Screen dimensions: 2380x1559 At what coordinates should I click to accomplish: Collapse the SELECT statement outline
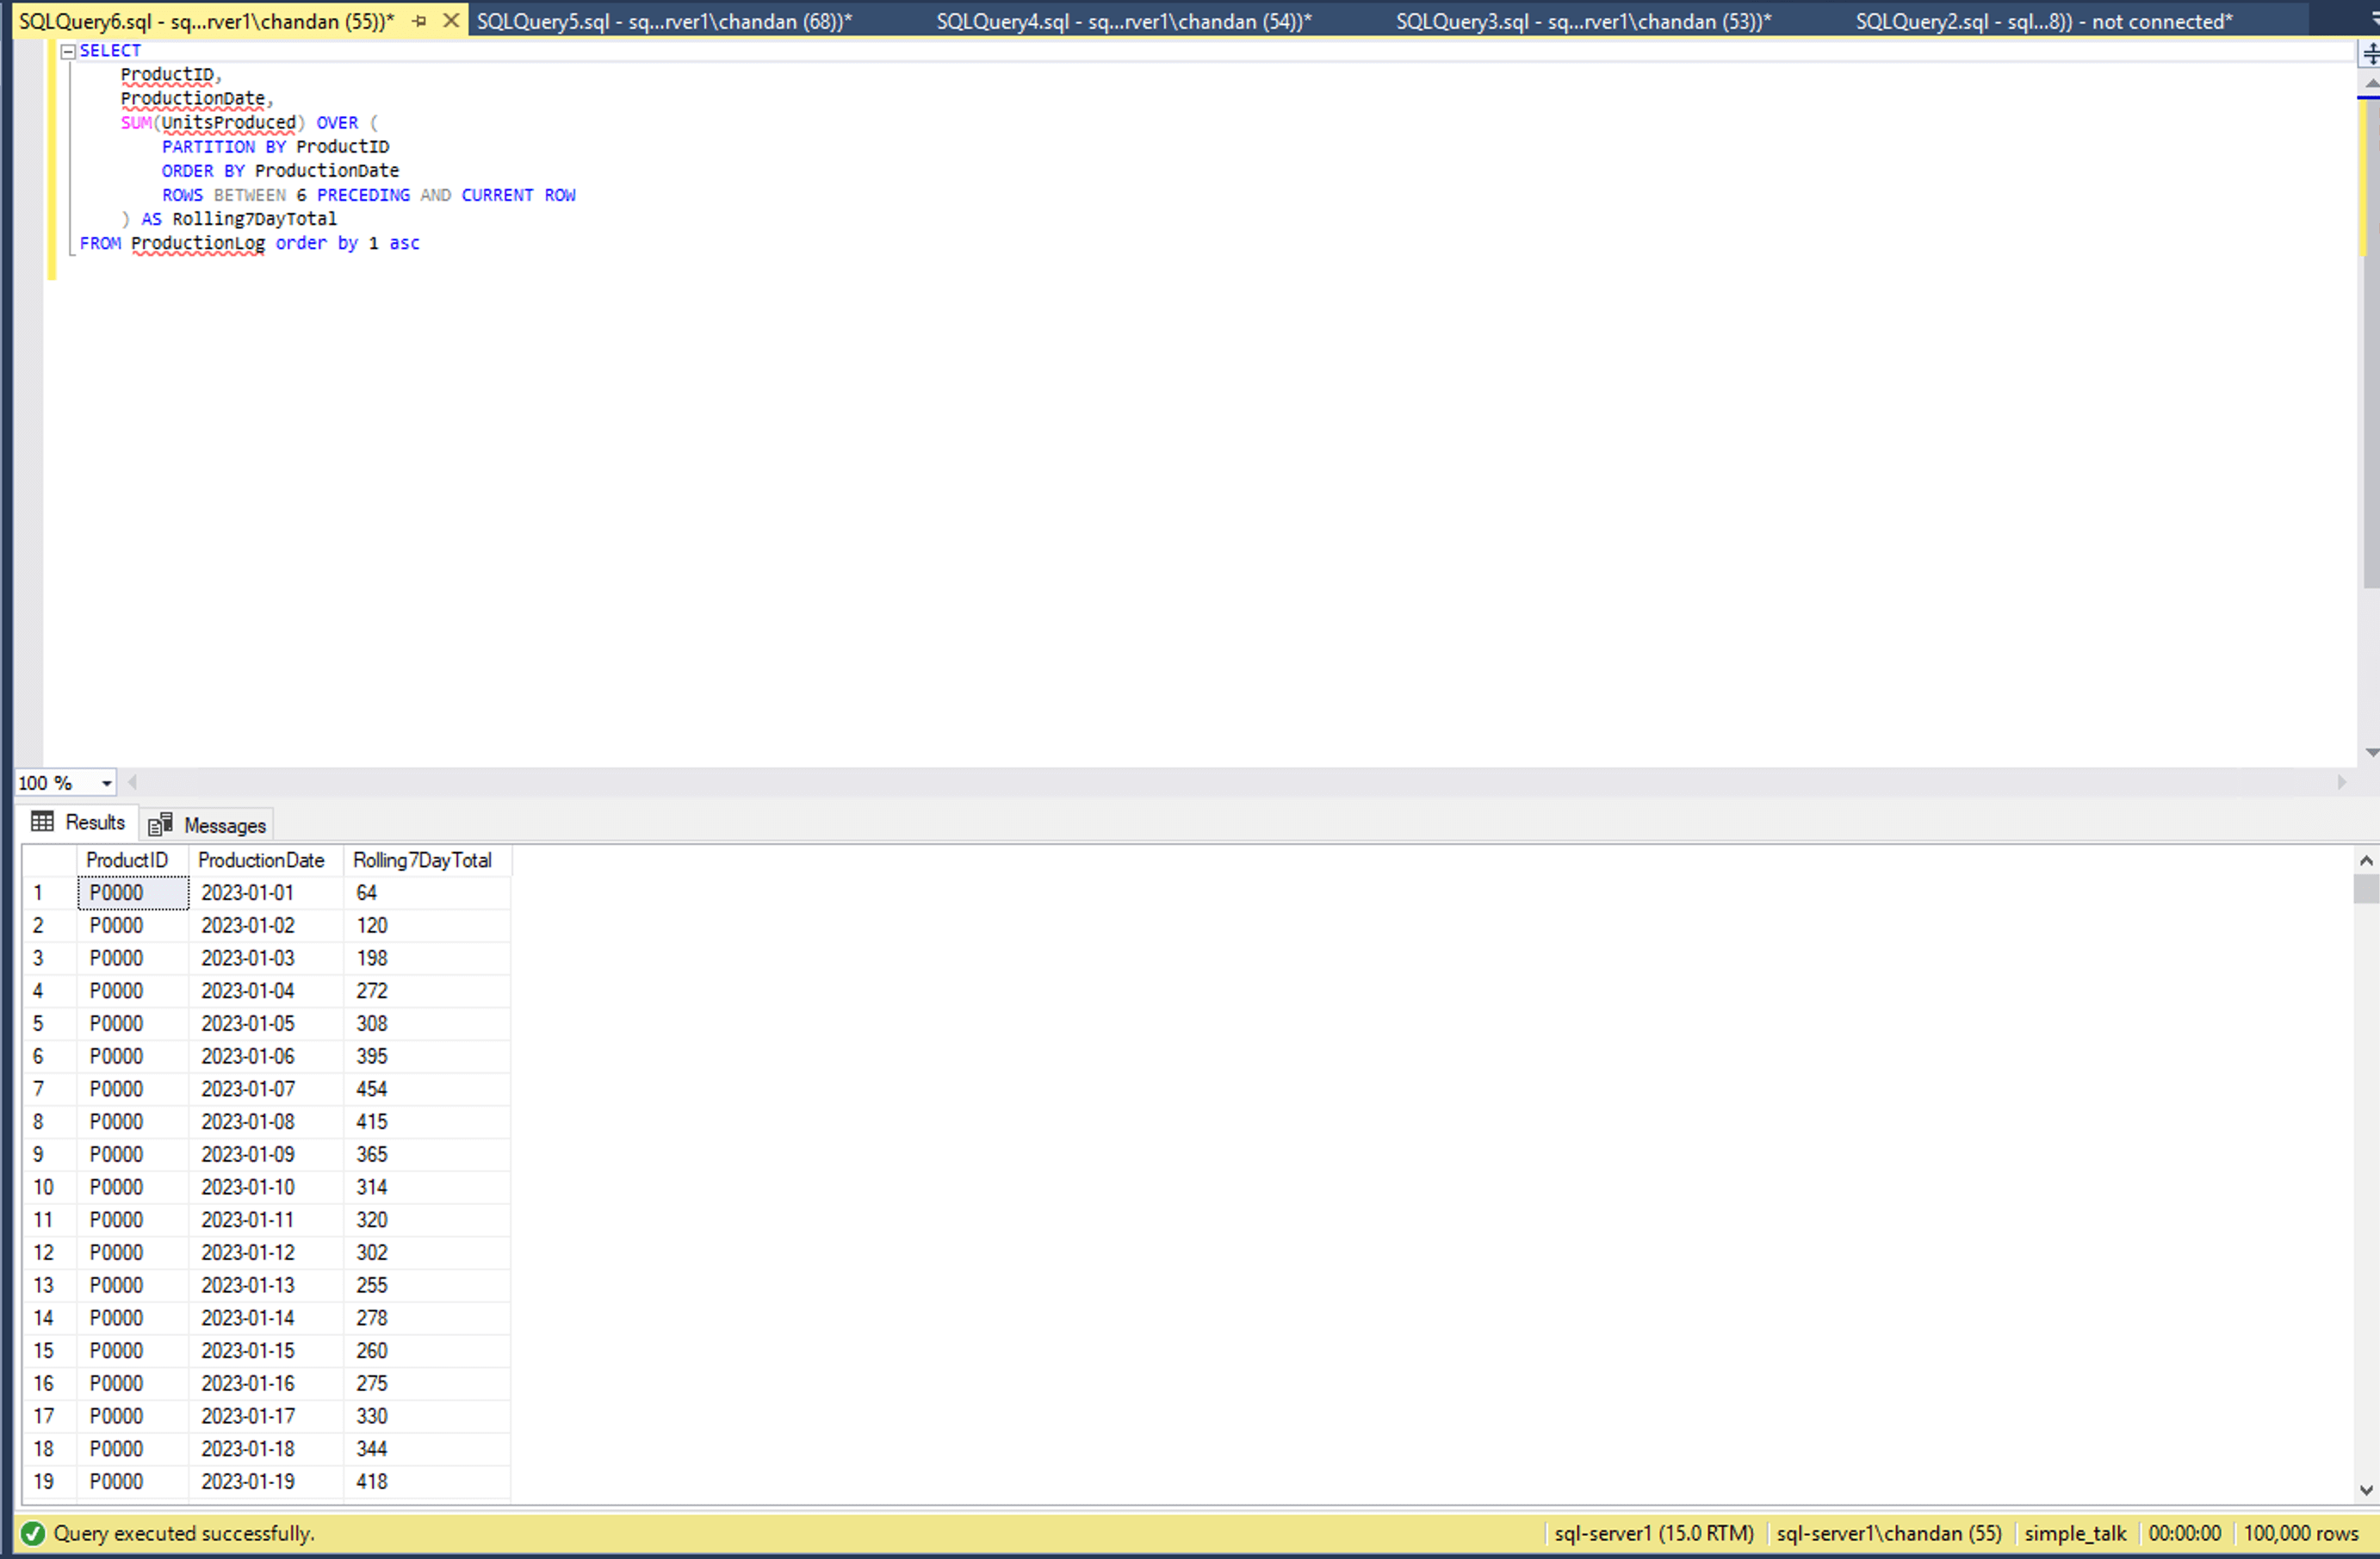pos(68,51)
